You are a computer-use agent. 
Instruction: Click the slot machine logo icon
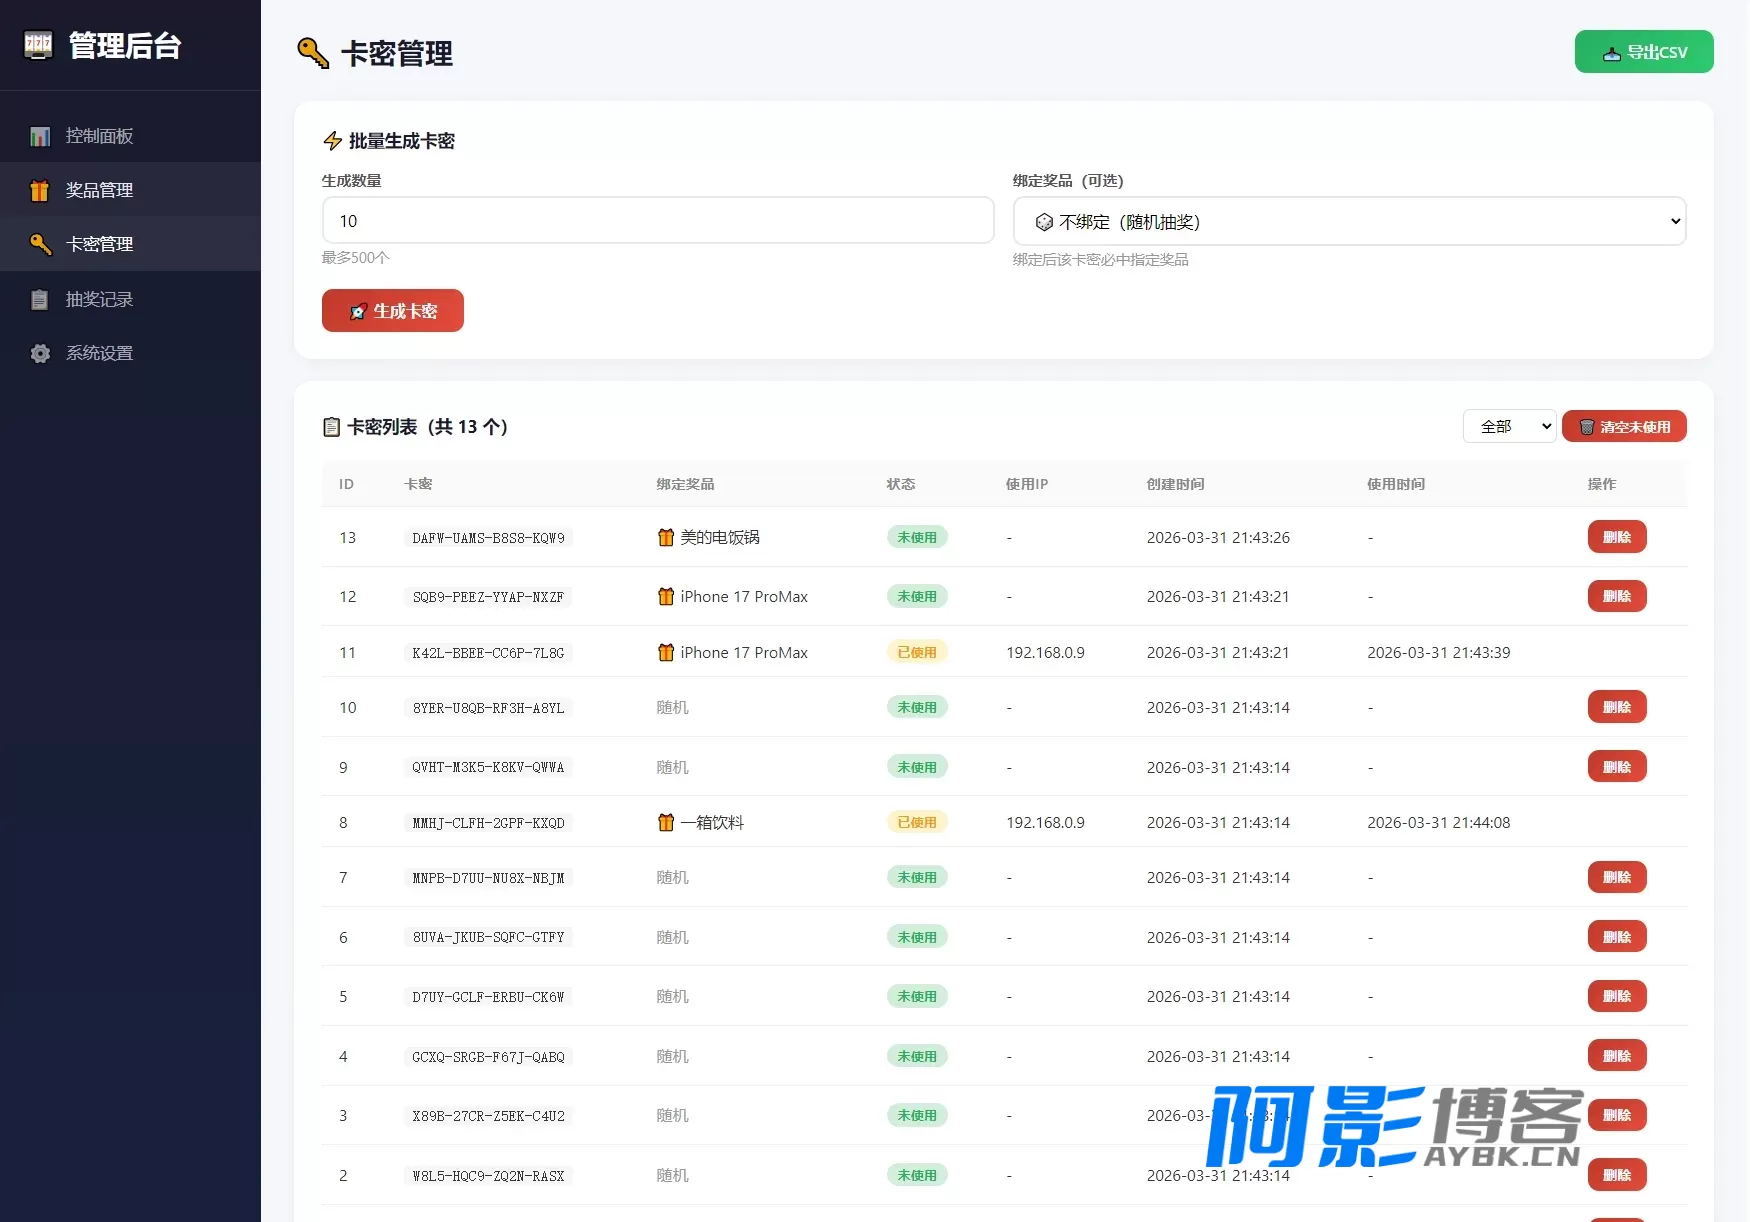point(38,45)
